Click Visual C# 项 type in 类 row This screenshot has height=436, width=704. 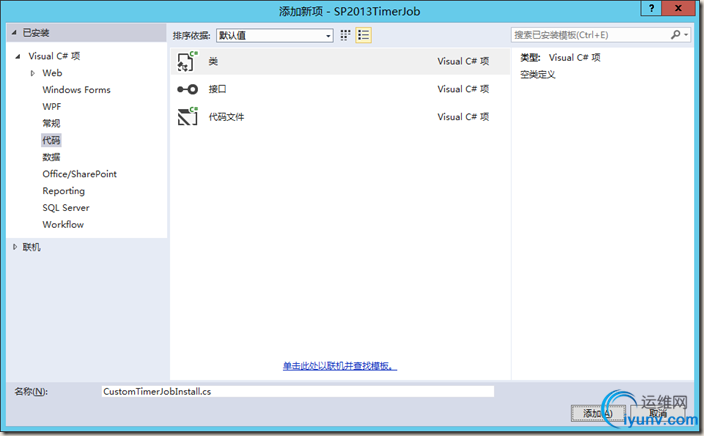coord(463,61)
